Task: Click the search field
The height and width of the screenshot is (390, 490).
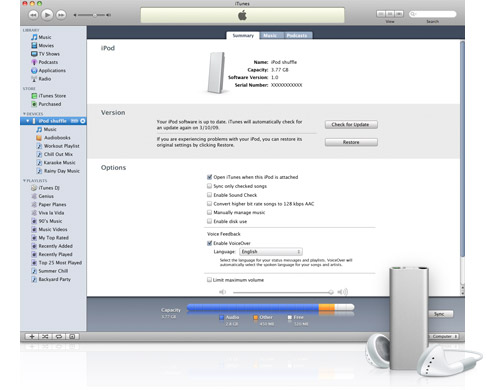Action: (432, 14)
